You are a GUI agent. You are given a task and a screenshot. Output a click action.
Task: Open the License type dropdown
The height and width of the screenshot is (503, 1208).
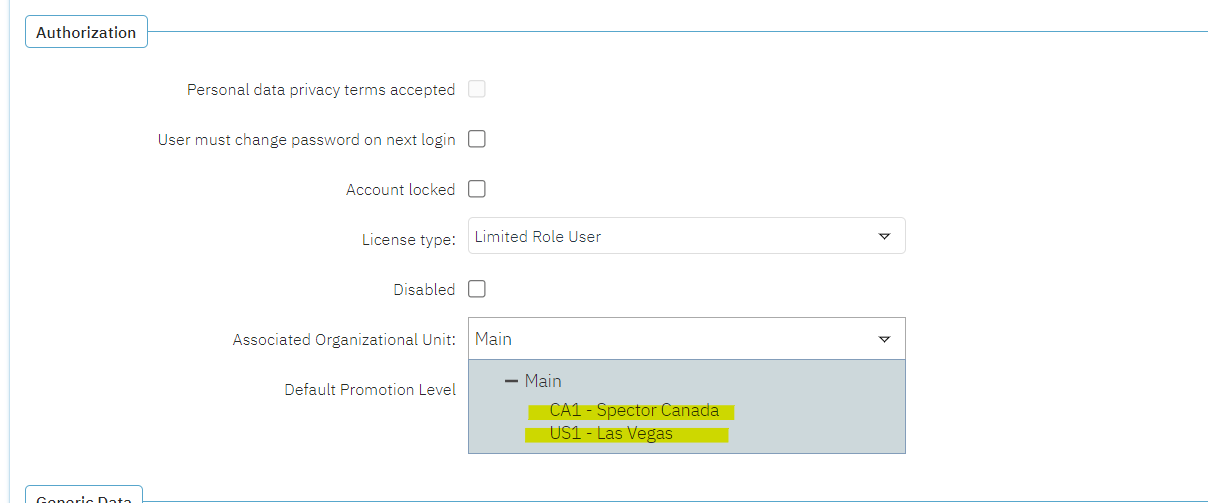point(687,236)
